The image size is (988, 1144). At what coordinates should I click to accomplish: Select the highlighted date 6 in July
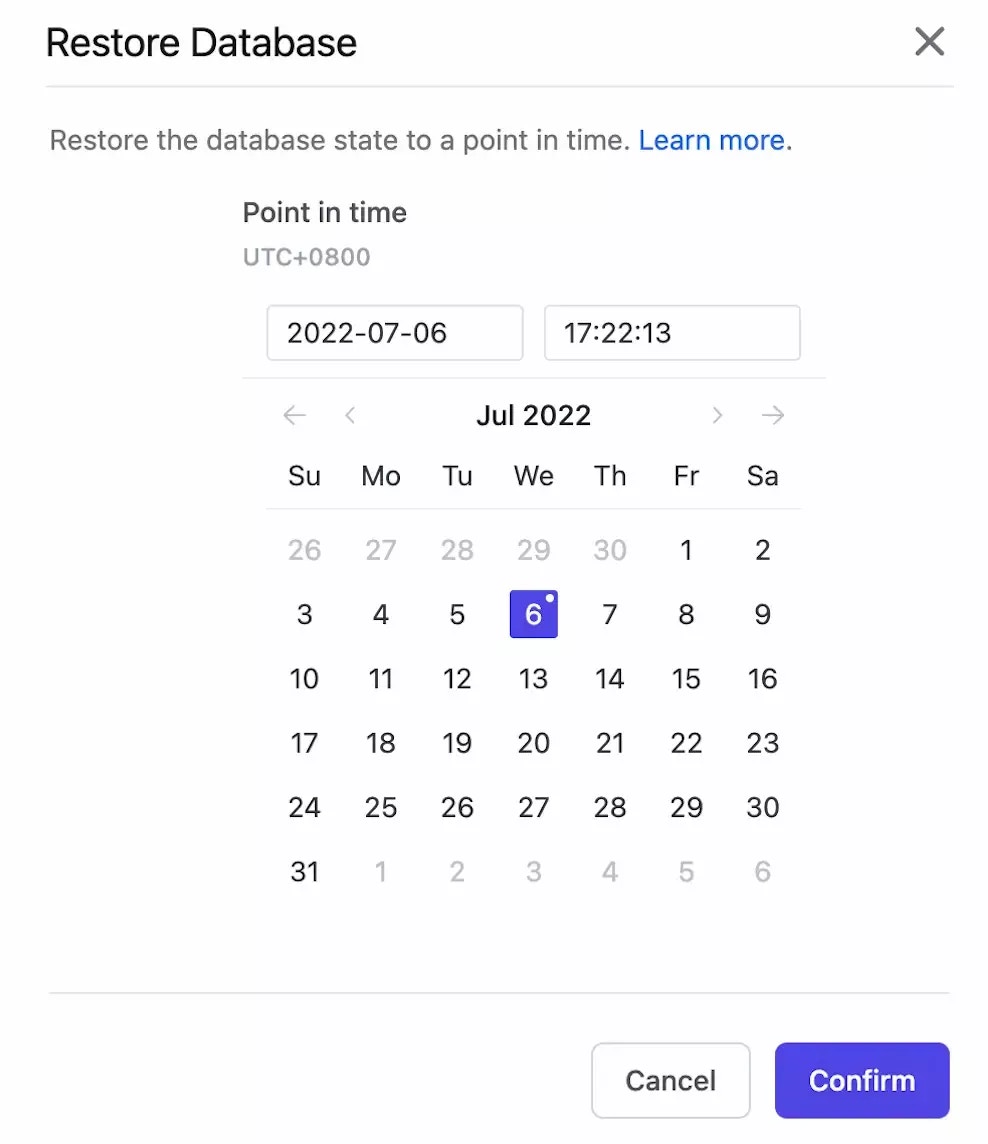tap(533, 614)
